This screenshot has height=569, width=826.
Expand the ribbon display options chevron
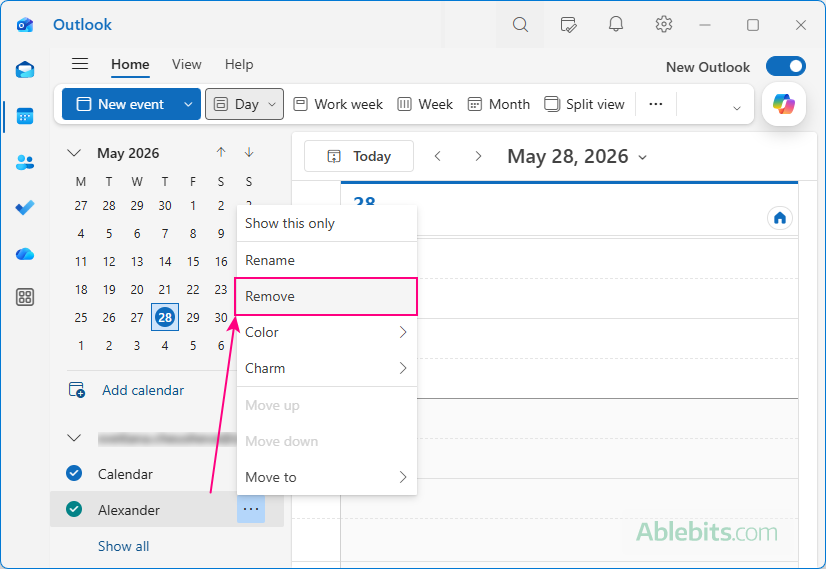tap(737, 108)
